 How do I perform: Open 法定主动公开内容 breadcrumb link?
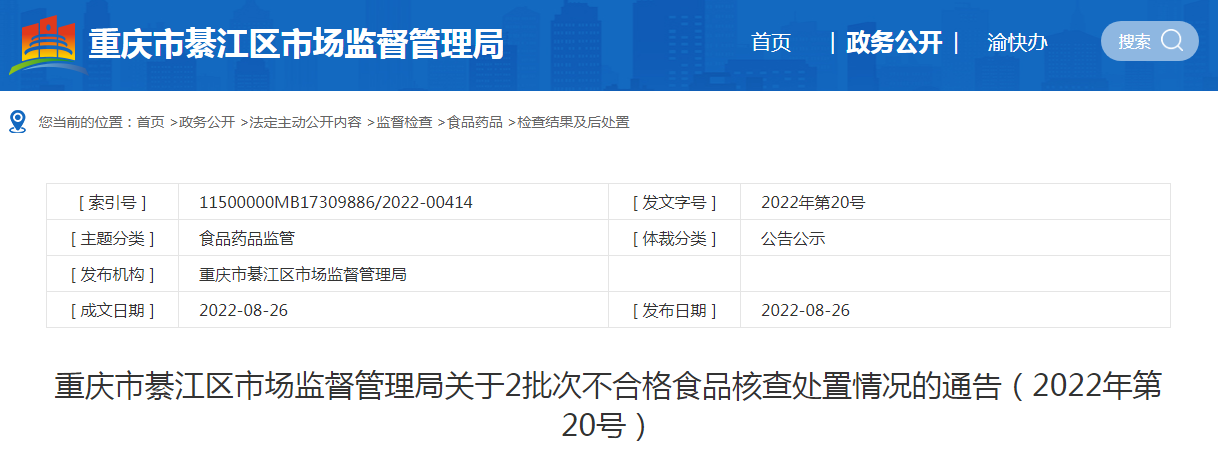[x=305, y=122]
